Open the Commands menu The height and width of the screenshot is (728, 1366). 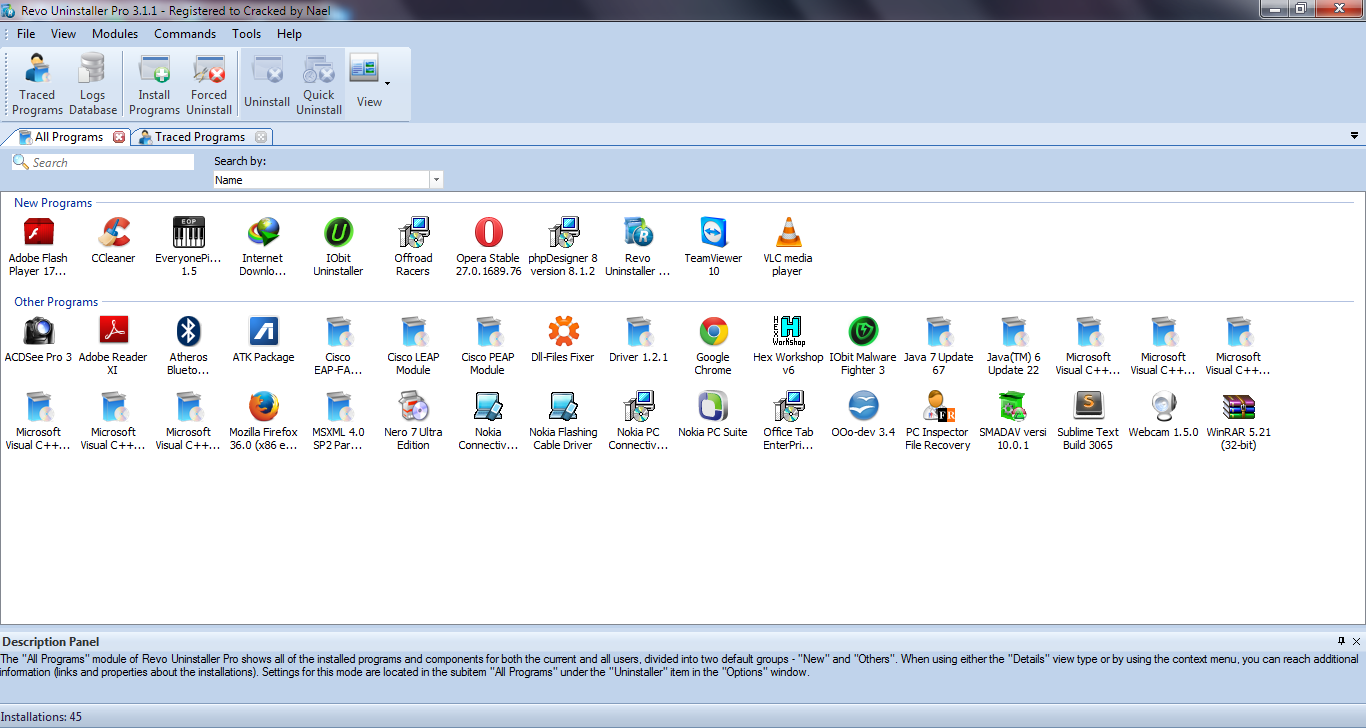point(185,34)
